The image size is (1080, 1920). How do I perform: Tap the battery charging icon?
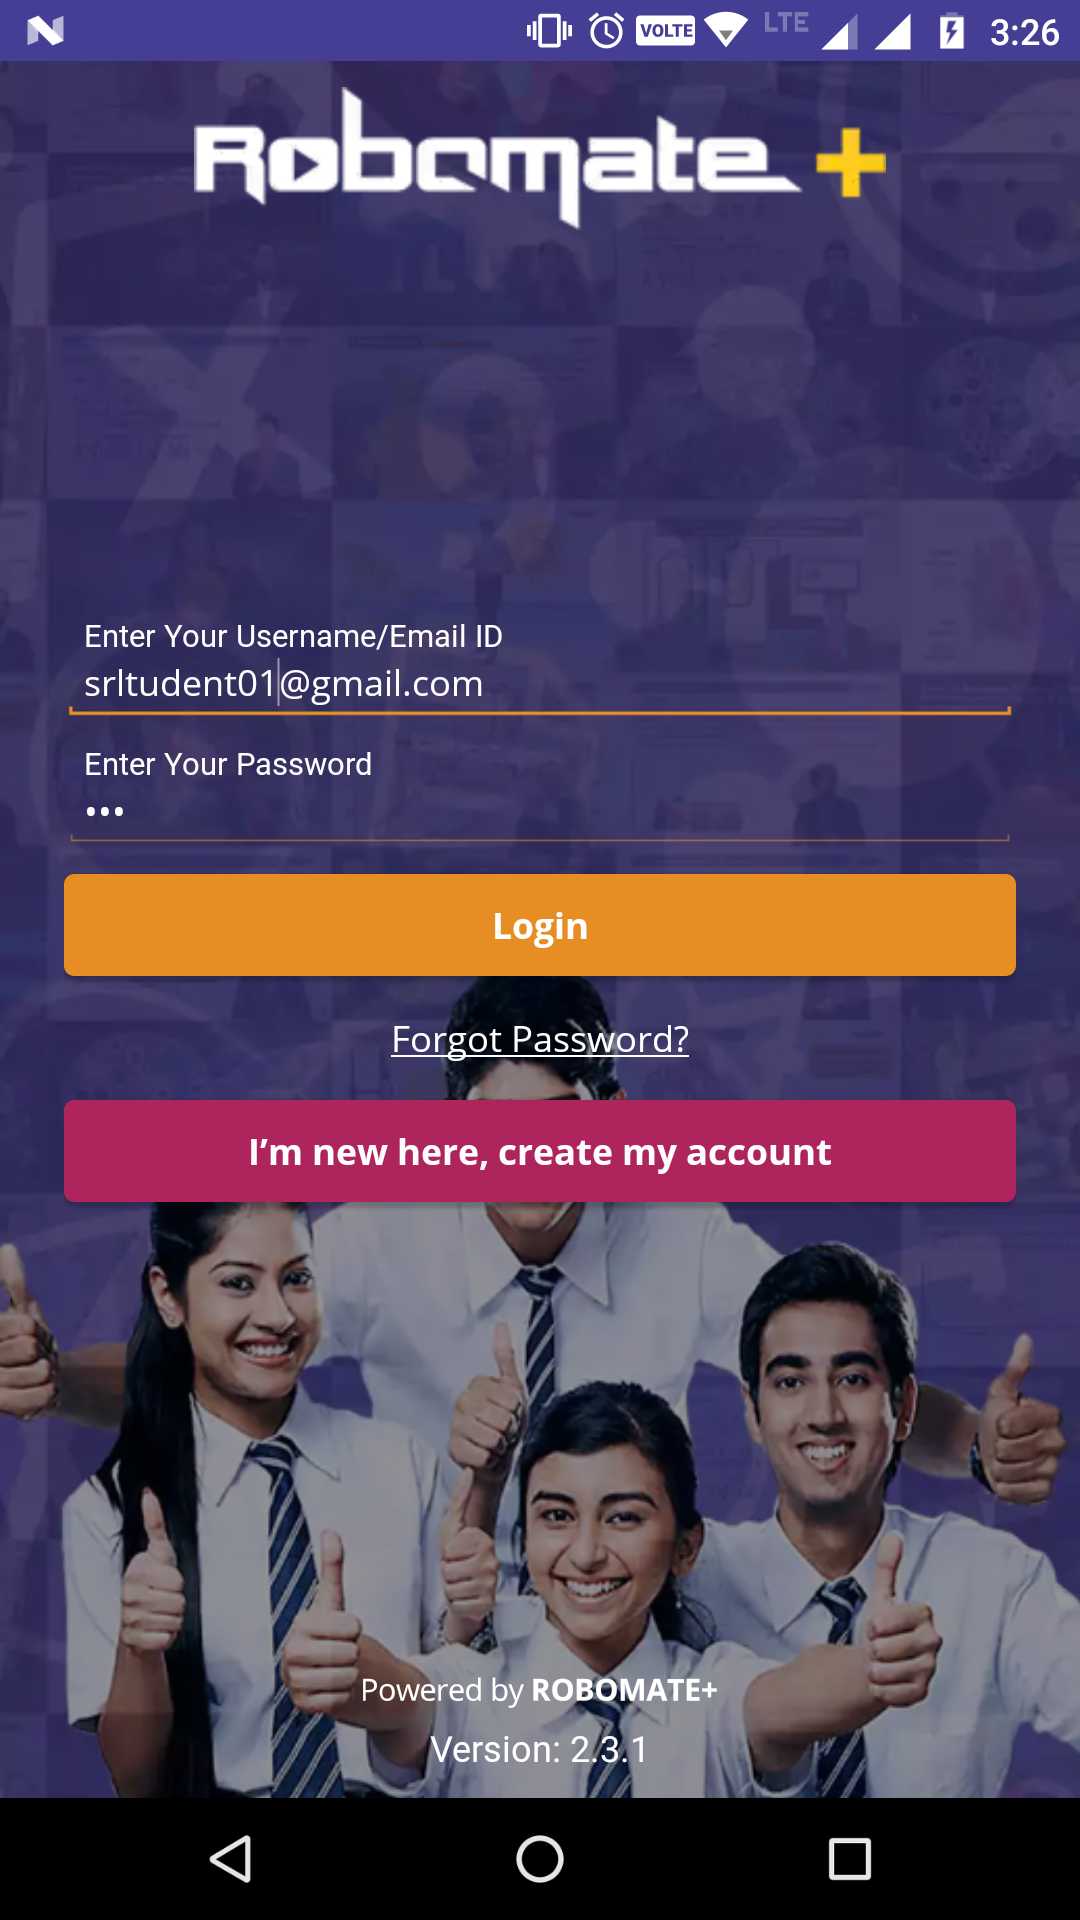point(951,31)
